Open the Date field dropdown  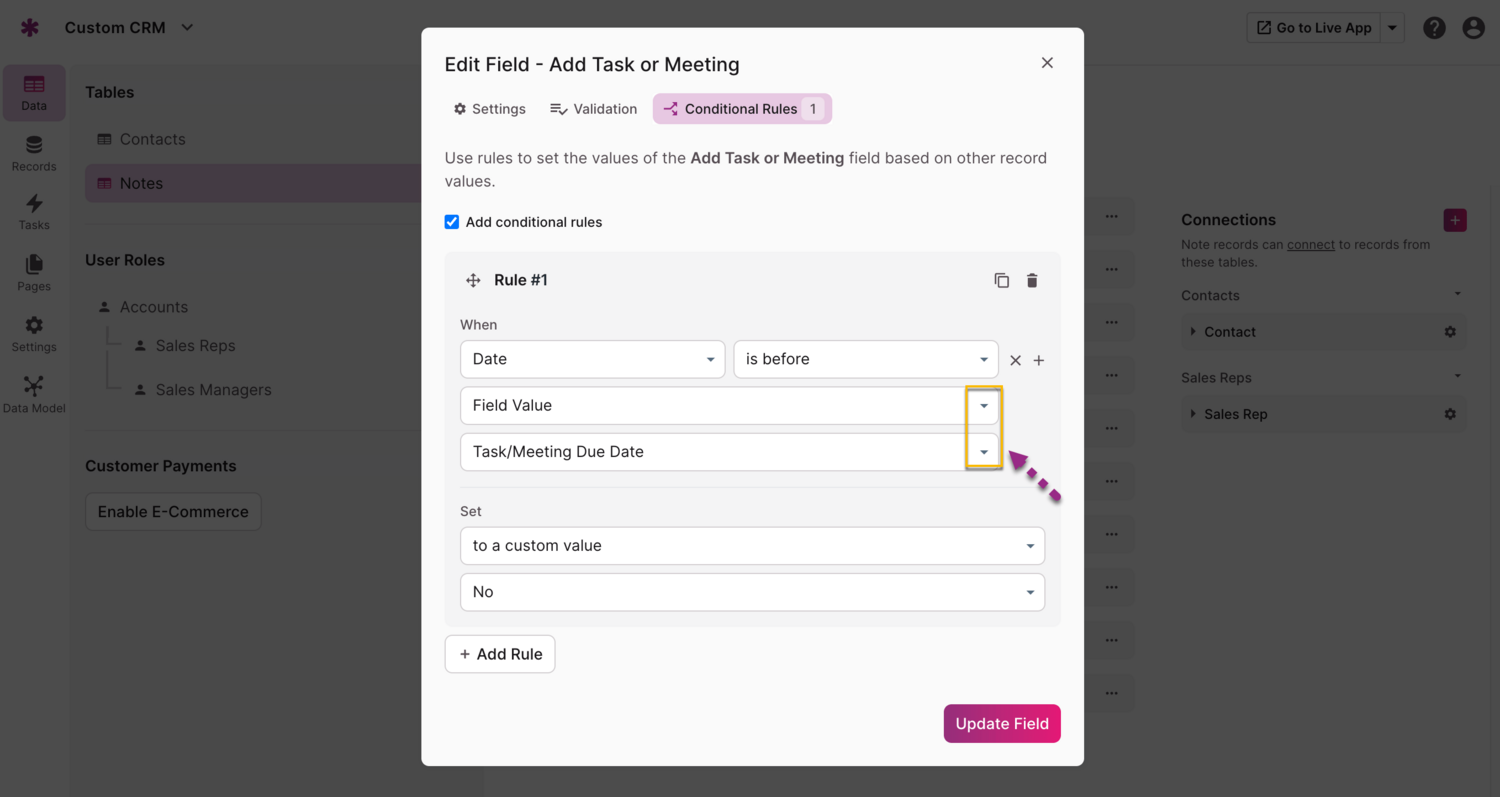[592, 359]
